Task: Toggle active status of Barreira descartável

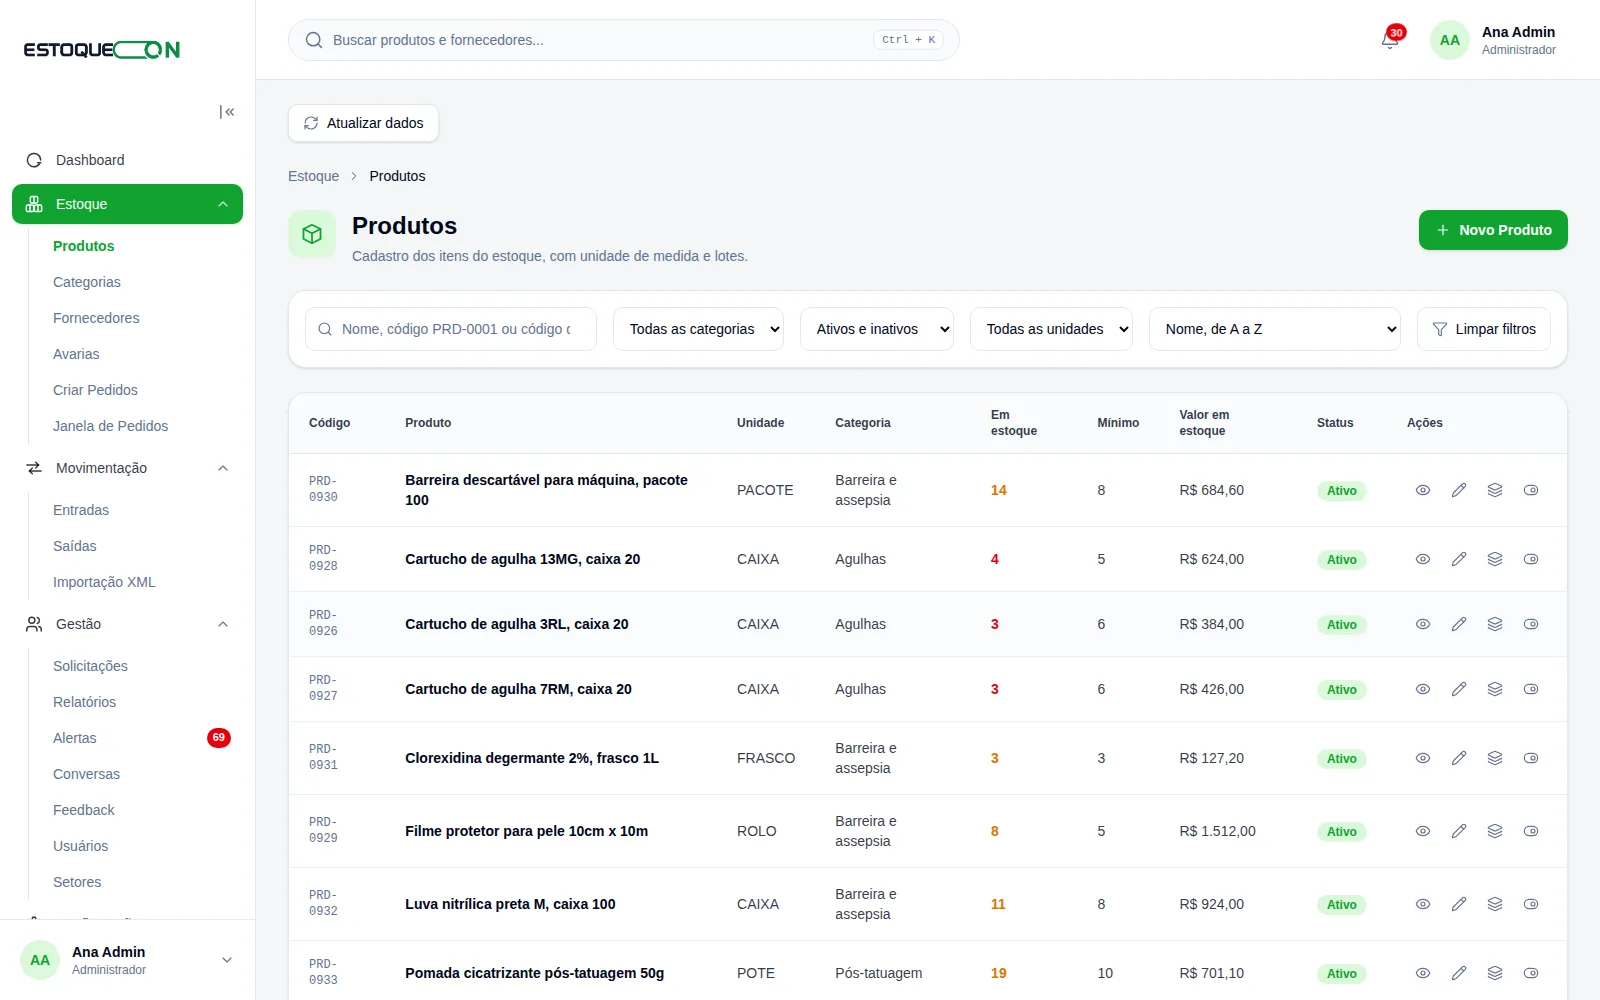Action: [x=1531, y=490]
